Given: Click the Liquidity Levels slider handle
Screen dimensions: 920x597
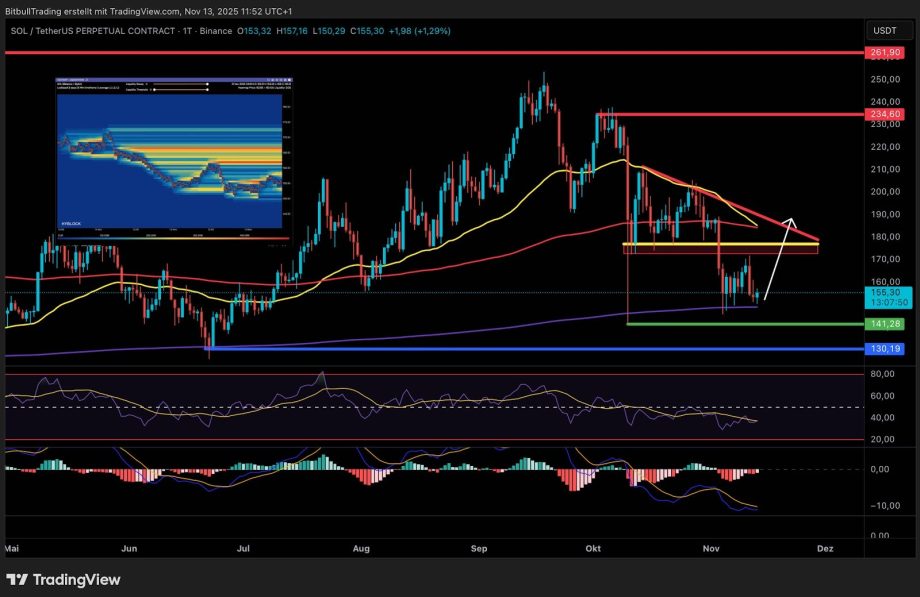Looking at the screenshot, I should click(207, 84).
